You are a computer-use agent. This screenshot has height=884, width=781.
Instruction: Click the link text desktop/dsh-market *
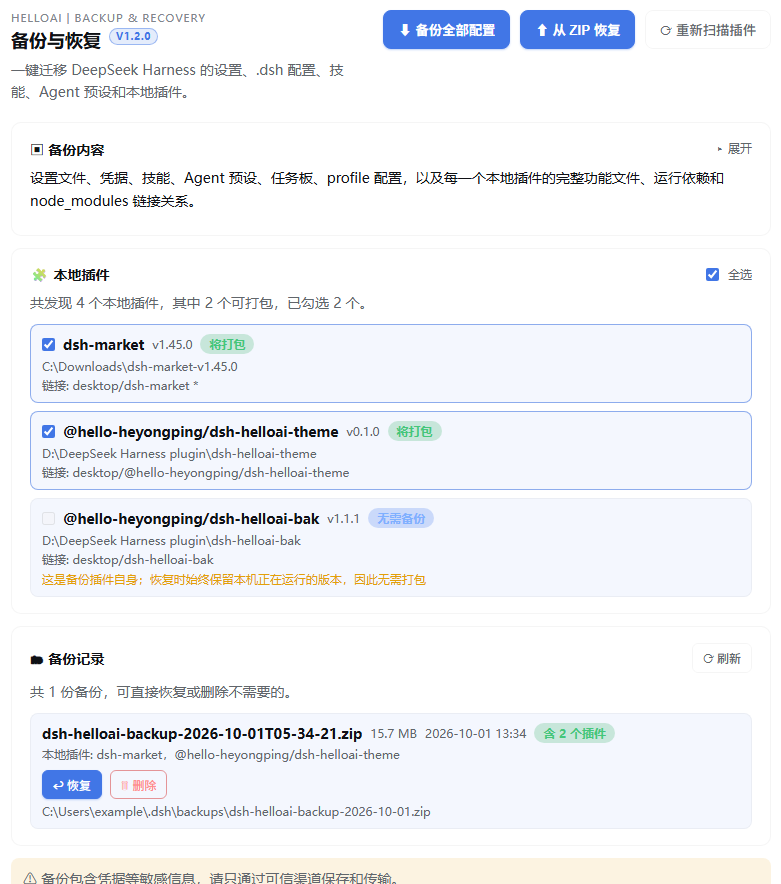click(x=135, y=386)
